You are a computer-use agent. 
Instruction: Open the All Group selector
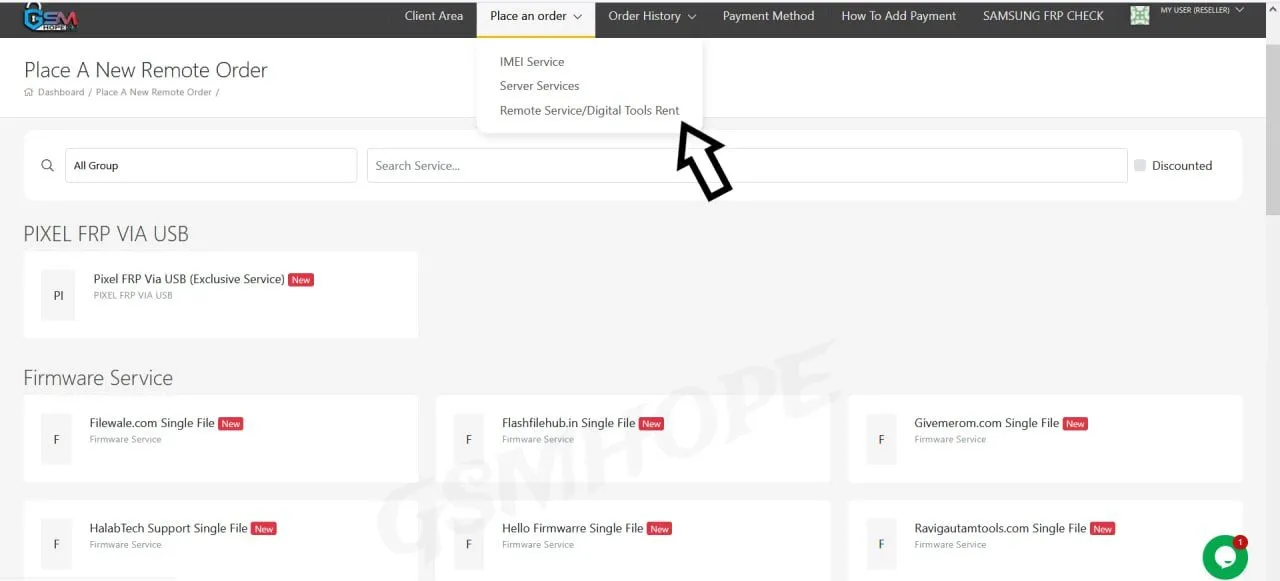[211, 166]
